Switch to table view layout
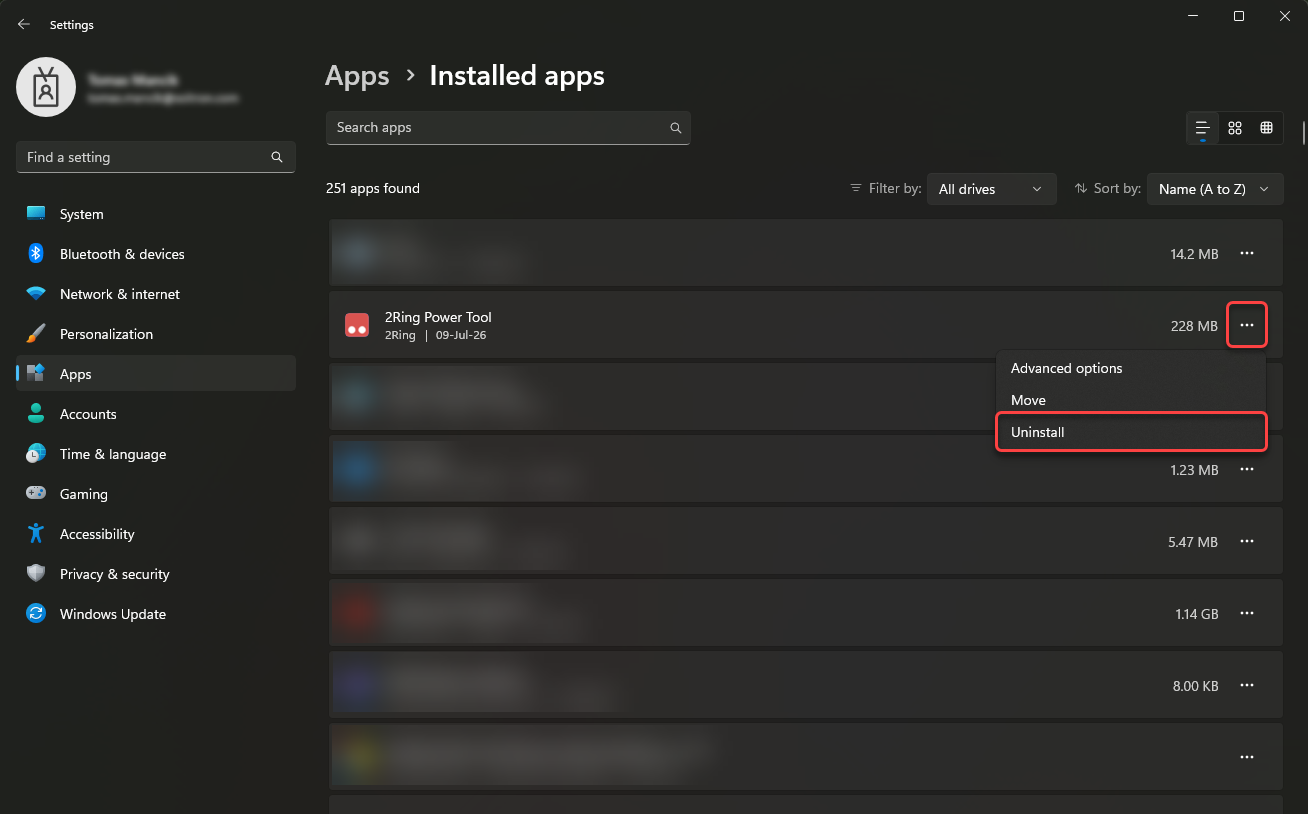 pos(1266,128)
